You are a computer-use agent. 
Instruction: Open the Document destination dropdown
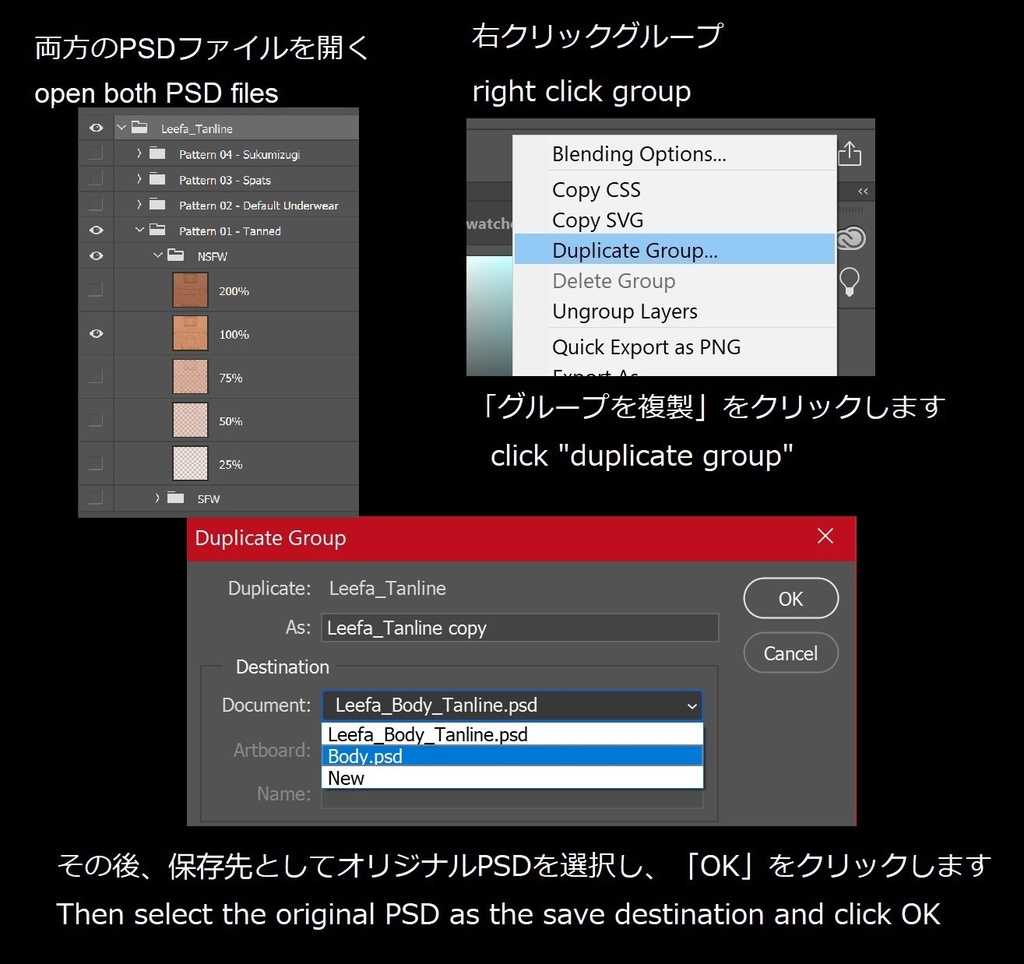coord(512,705)
